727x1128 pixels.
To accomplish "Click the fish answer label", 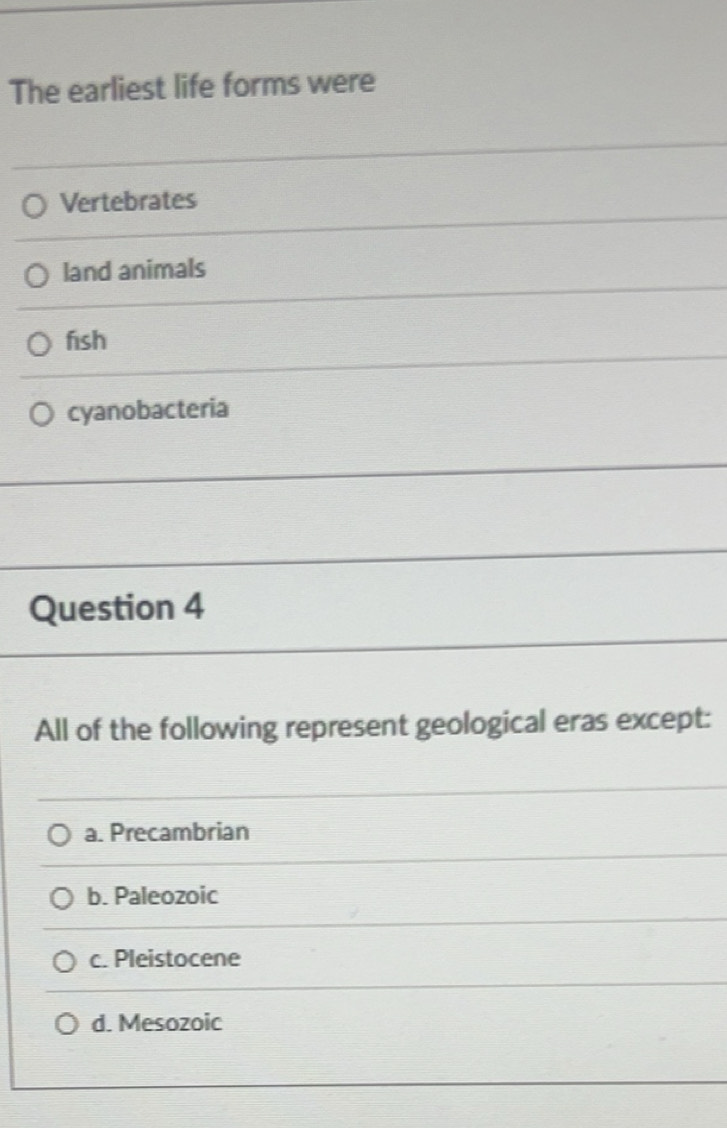I will 84,341.
